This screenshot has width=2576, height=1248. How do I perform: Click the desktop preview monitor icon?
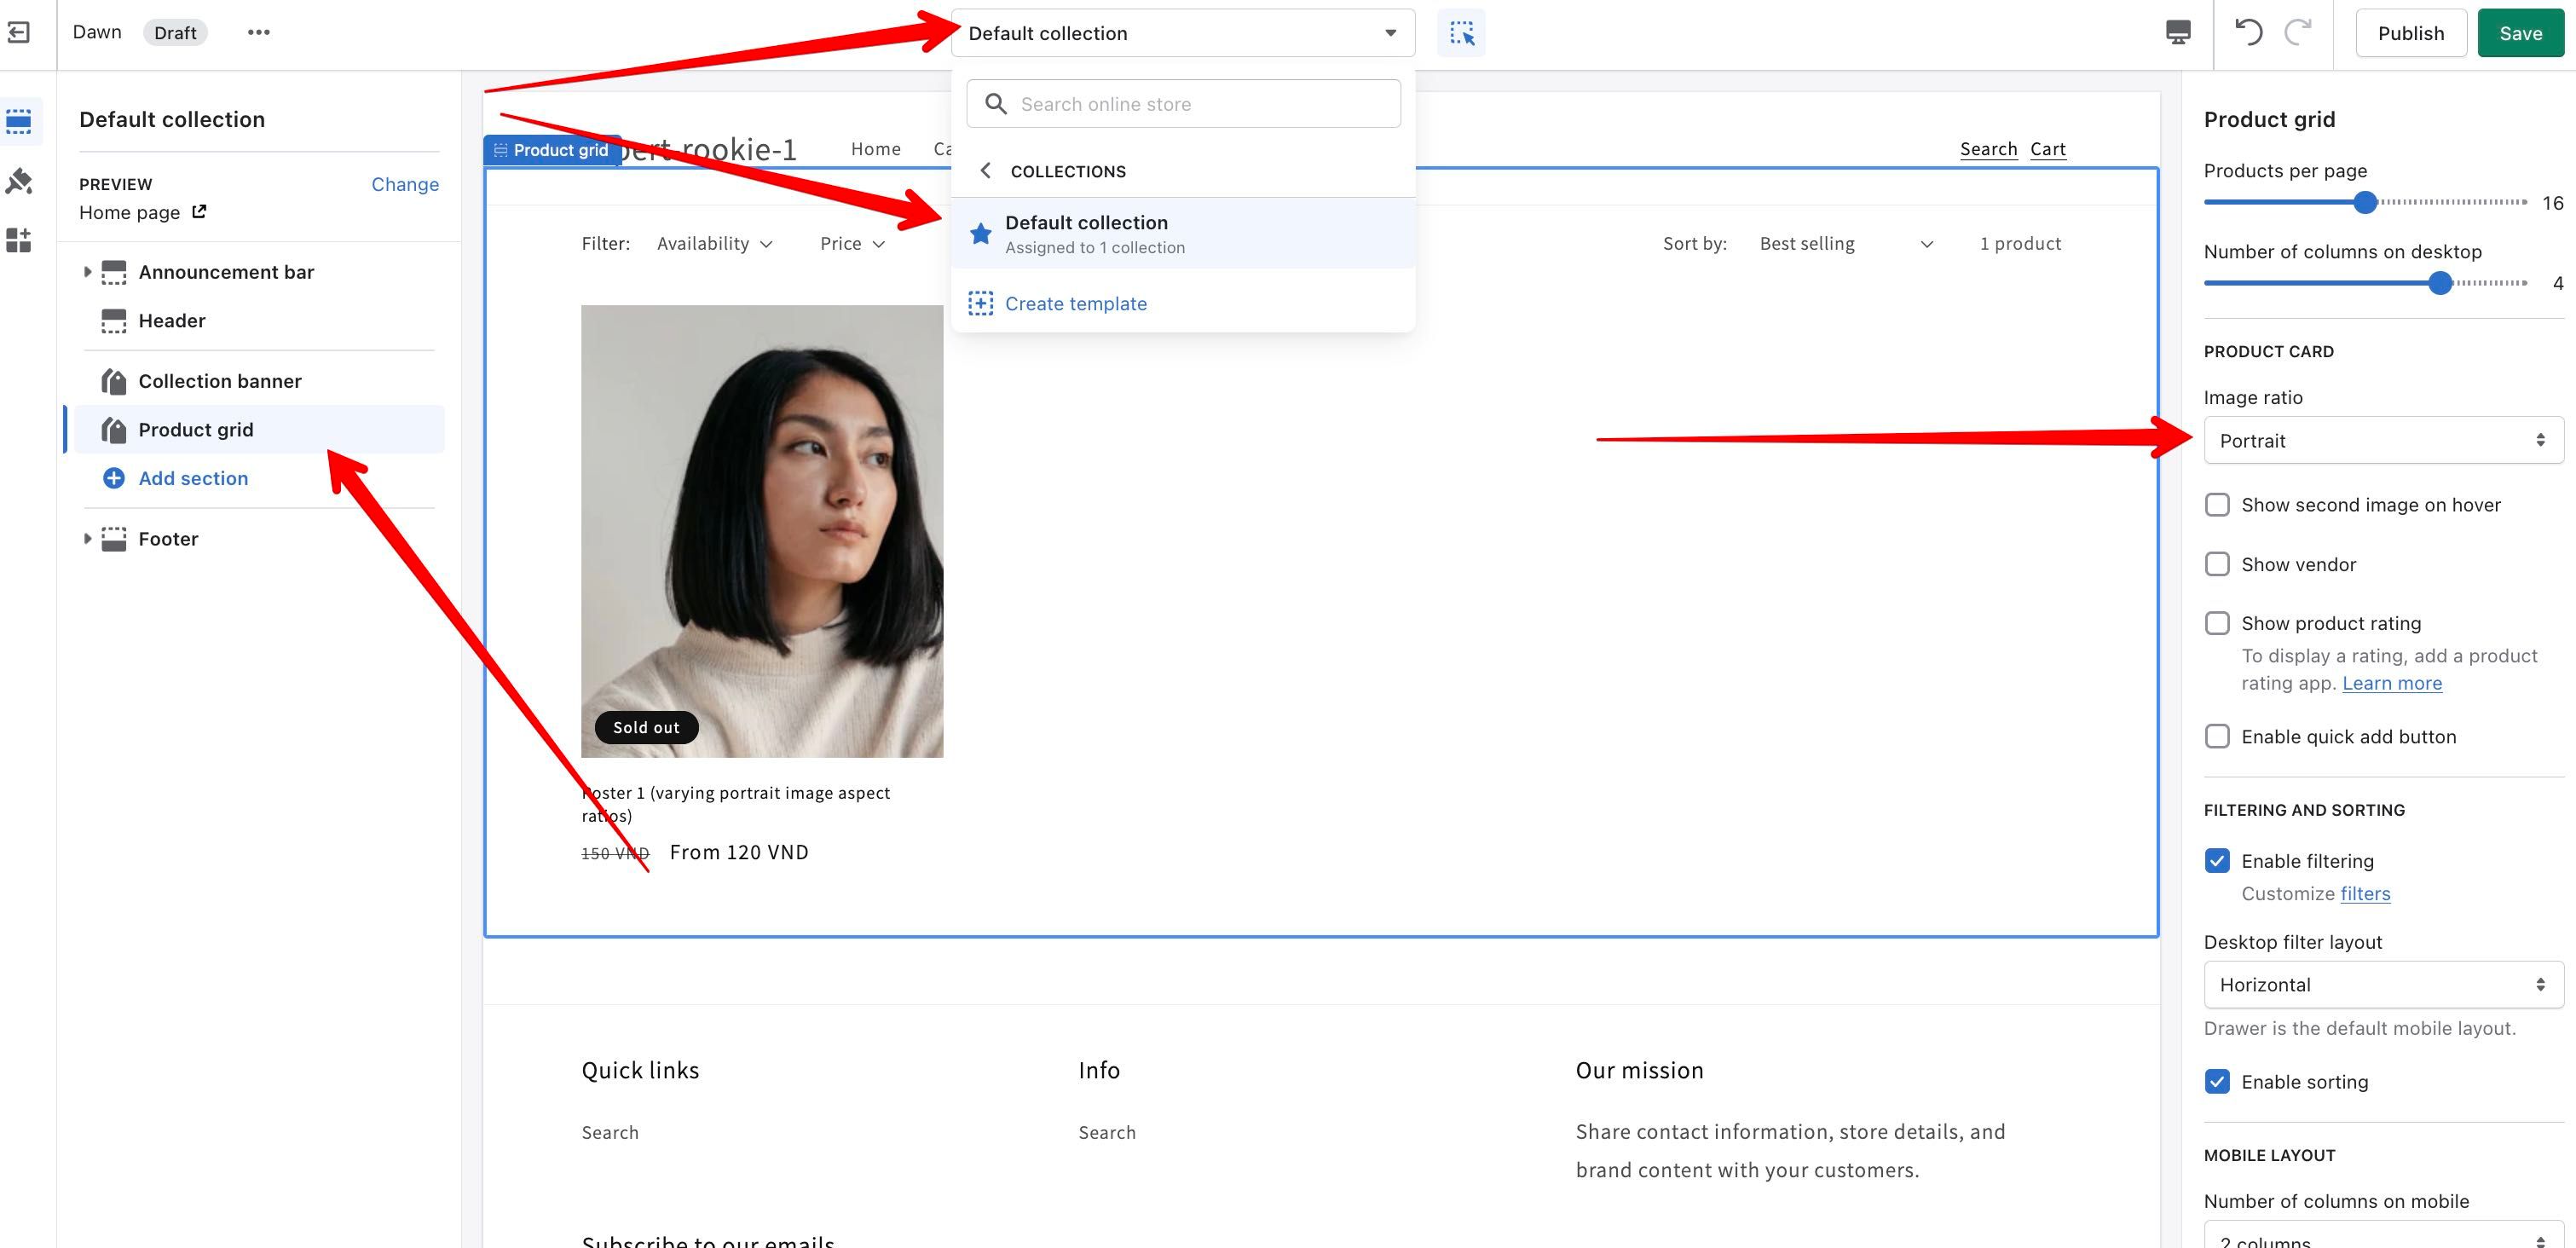click(x=2178, y=33)
